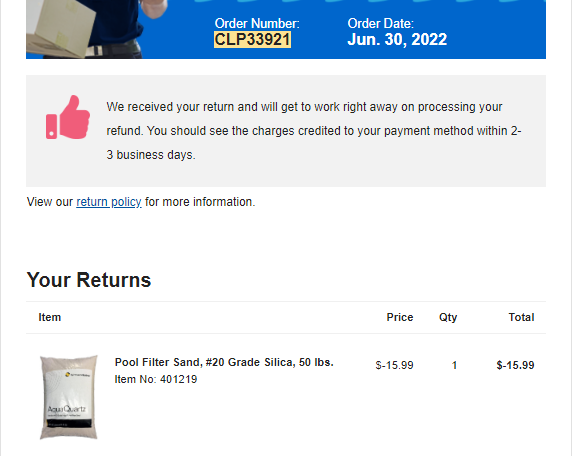Click the refund processing message text
Viewport: 572px width, 456px height.
point(314,131)
